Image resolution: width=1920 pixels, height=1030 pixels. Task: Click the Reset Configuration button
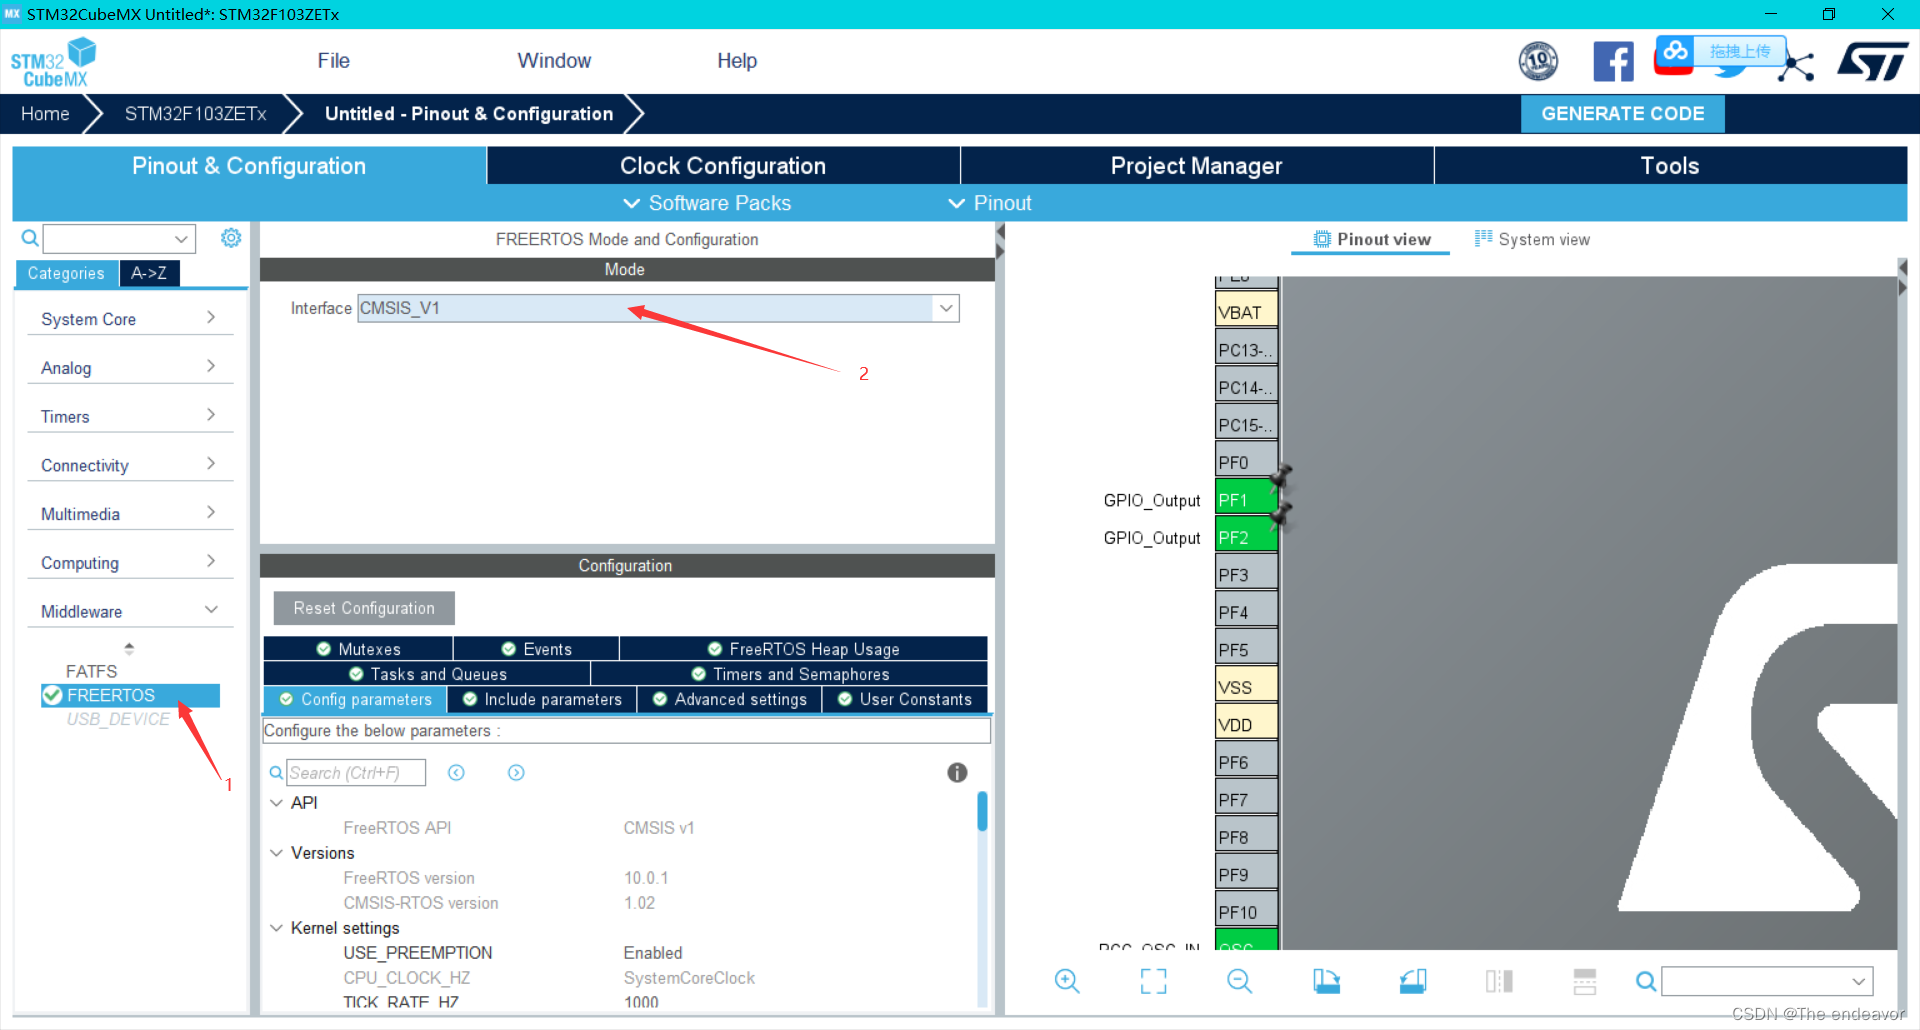[364, 608]
